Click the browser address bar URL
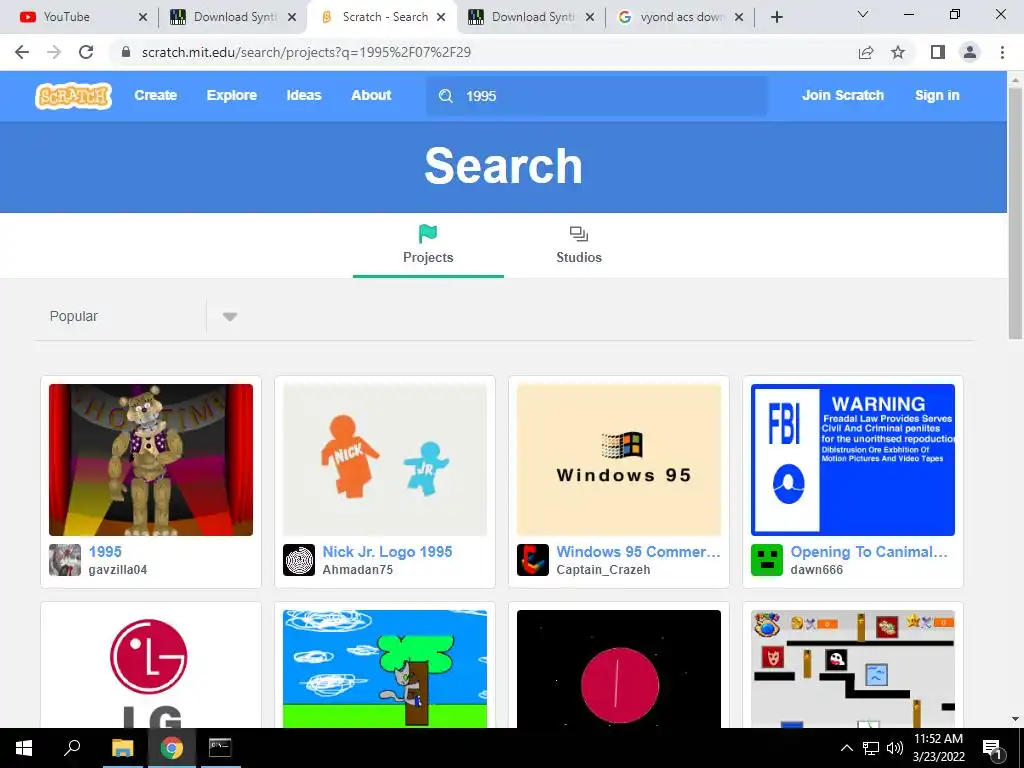The image size is (1024, 768). pos(306,52)
